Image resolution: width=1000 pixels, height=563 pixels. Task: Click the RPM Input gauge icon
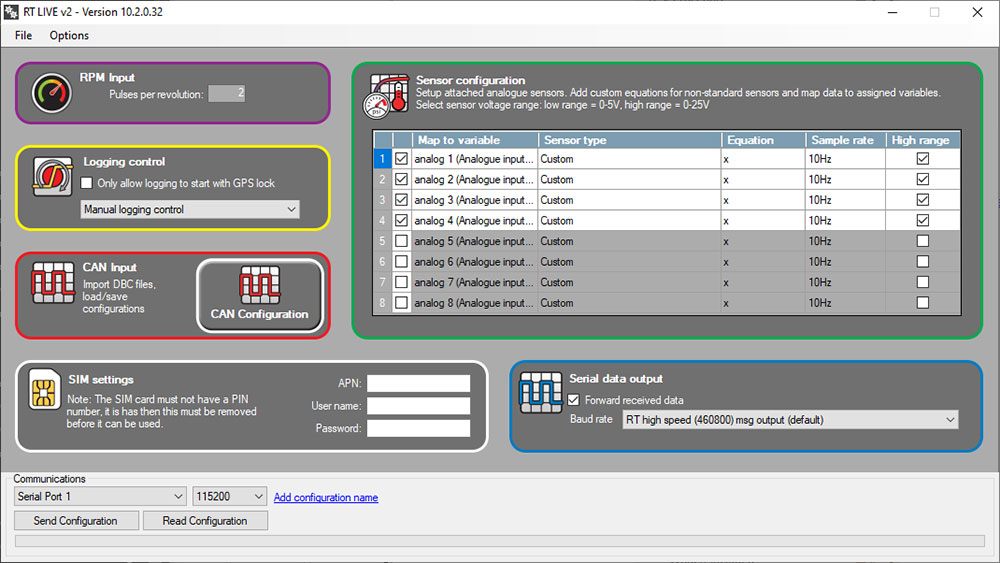[x=52, y=93]
